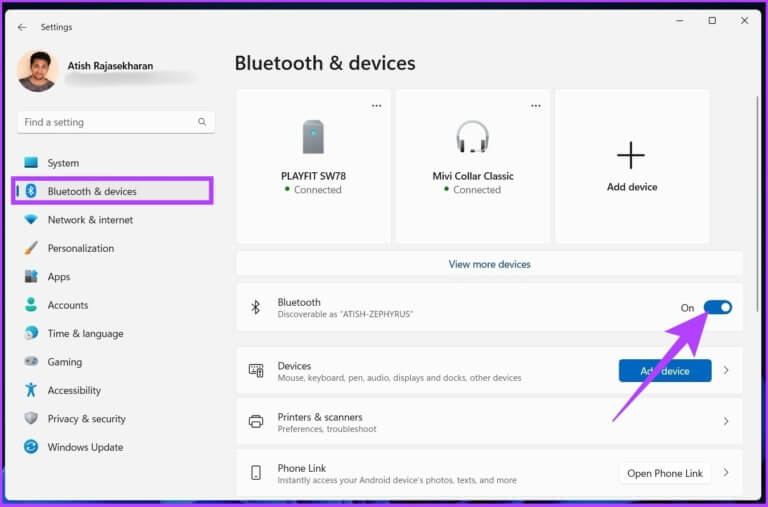The image size is (768, 507).
Task: Click the Accounts person icon
Action: pyautogui.click(x=31, y=305)
